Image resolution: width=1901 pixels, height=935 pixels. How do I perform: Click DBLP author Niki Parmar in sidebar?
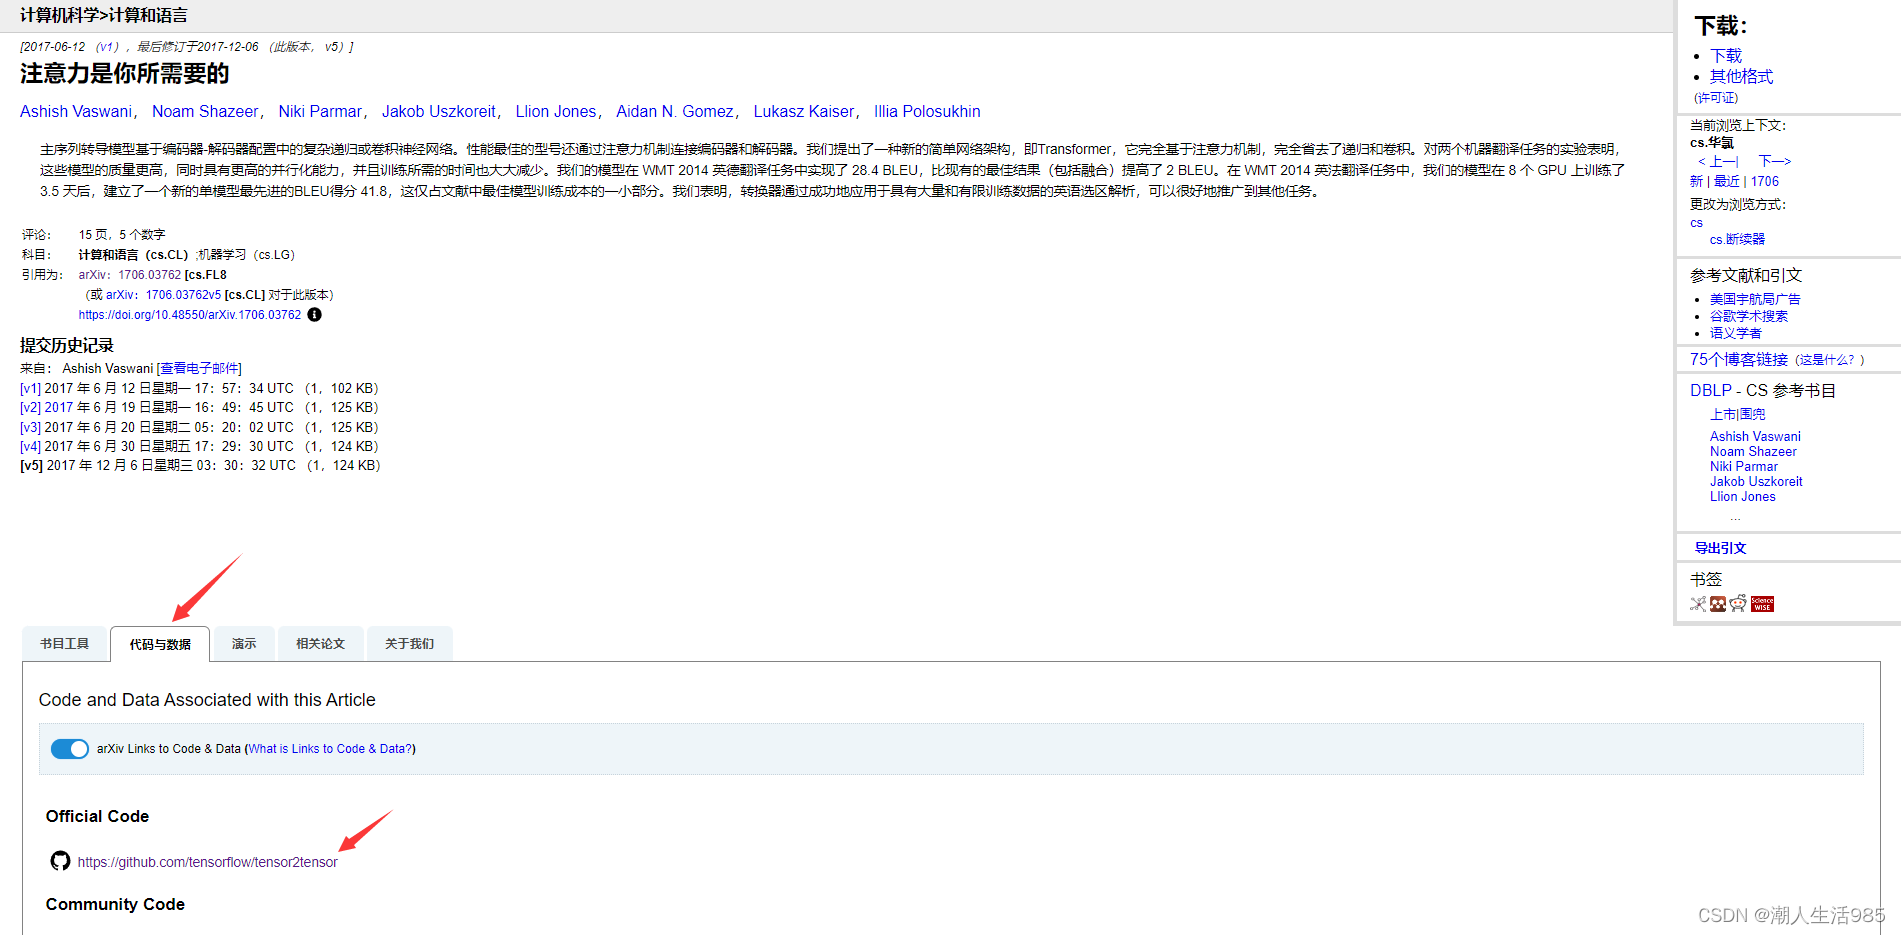(1744, 467)
